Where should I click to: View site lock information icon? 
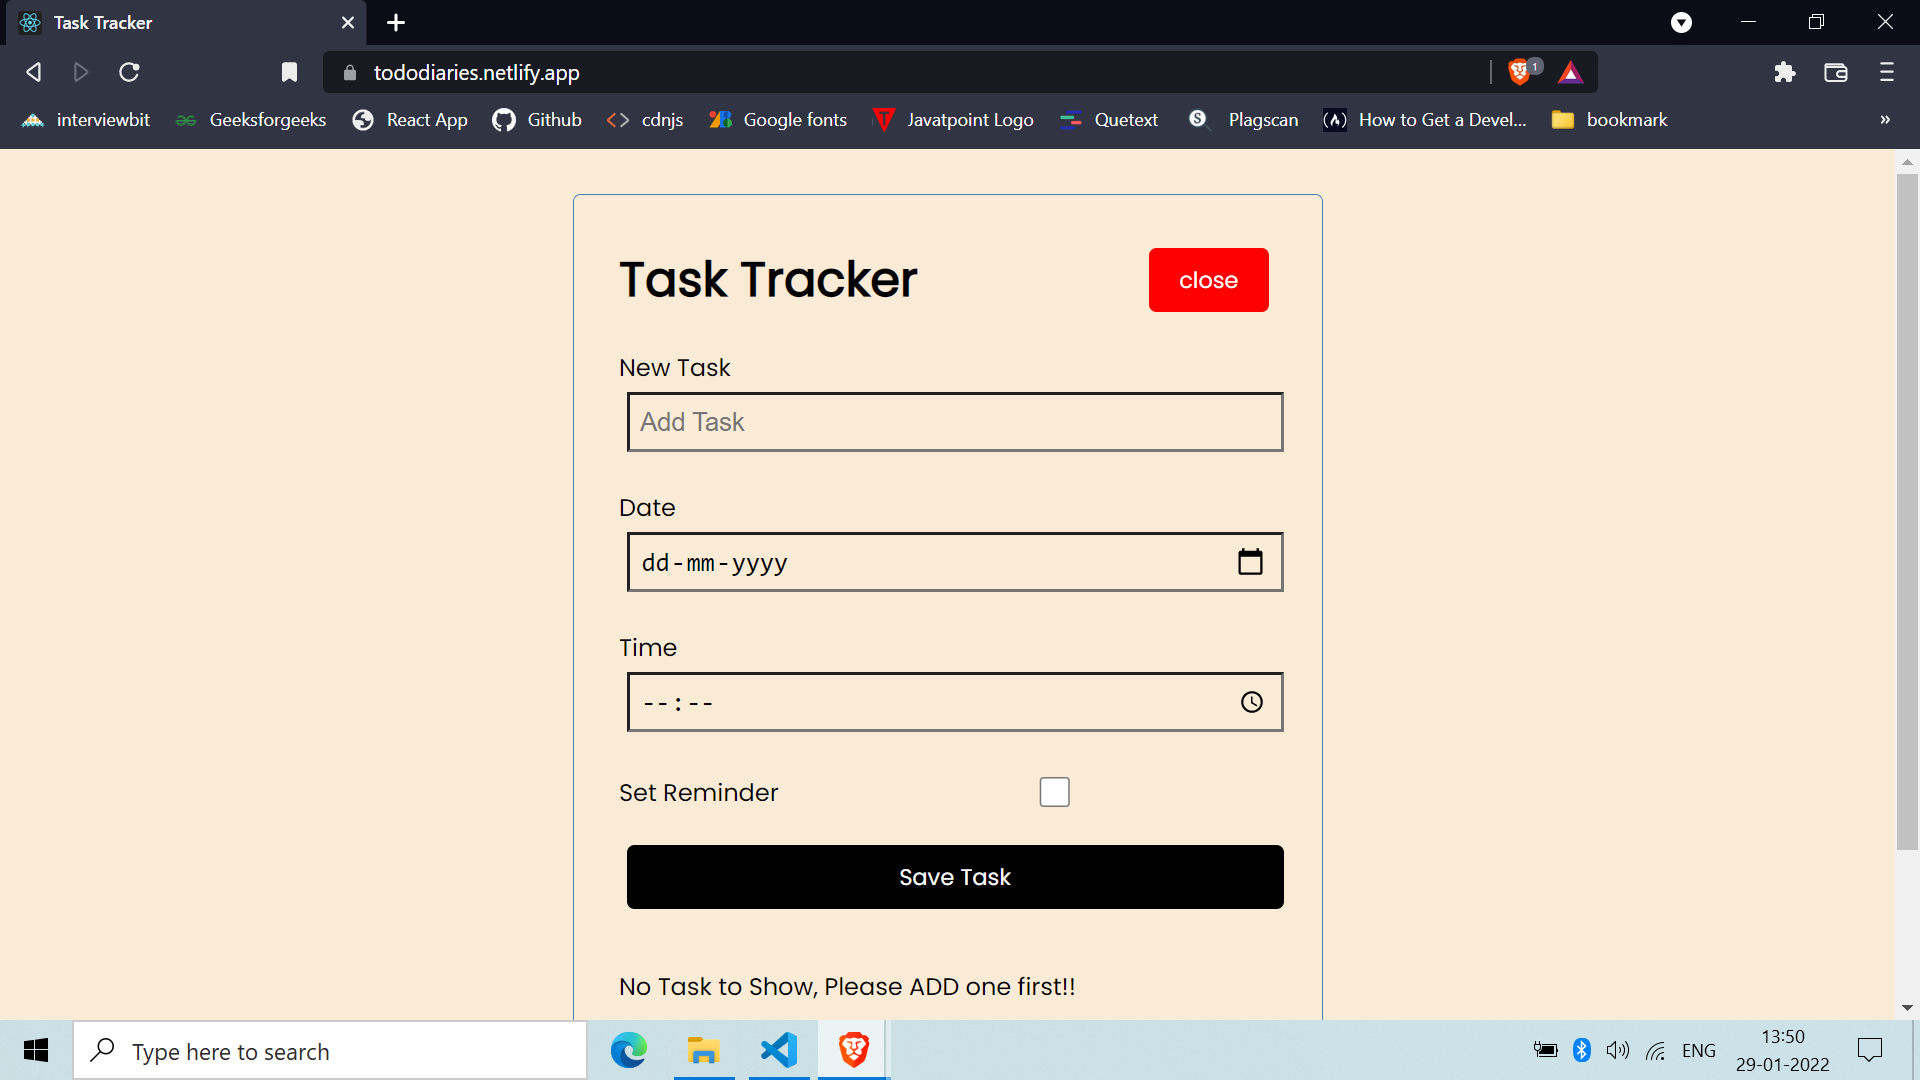pos(349,72)
